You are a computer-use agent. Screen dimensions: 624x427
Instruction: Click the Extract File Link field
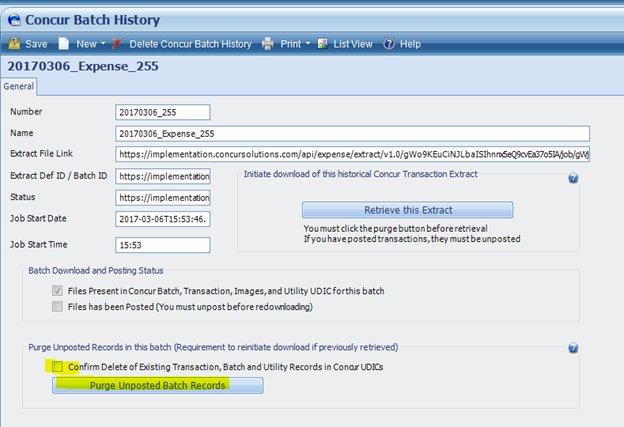tap(352, 154)
